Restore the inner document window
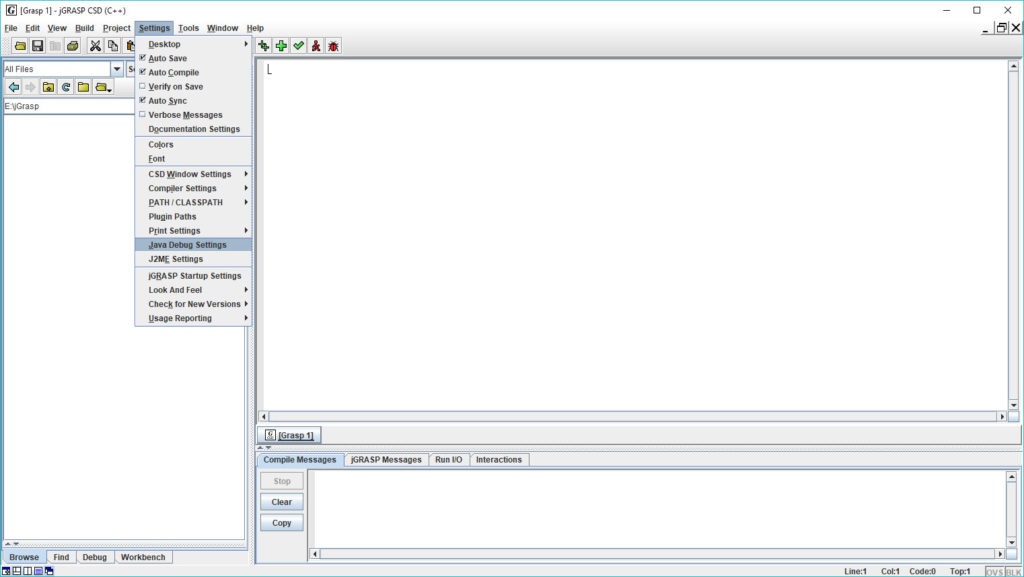 [1000, 28]
